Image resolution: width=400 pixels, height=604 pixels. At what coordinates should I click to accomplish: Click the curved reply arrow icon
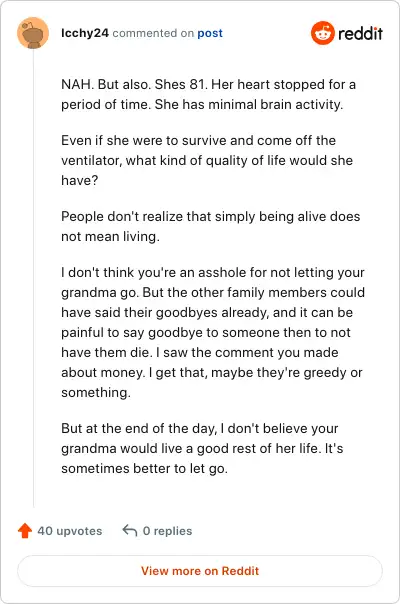(130, 530)
